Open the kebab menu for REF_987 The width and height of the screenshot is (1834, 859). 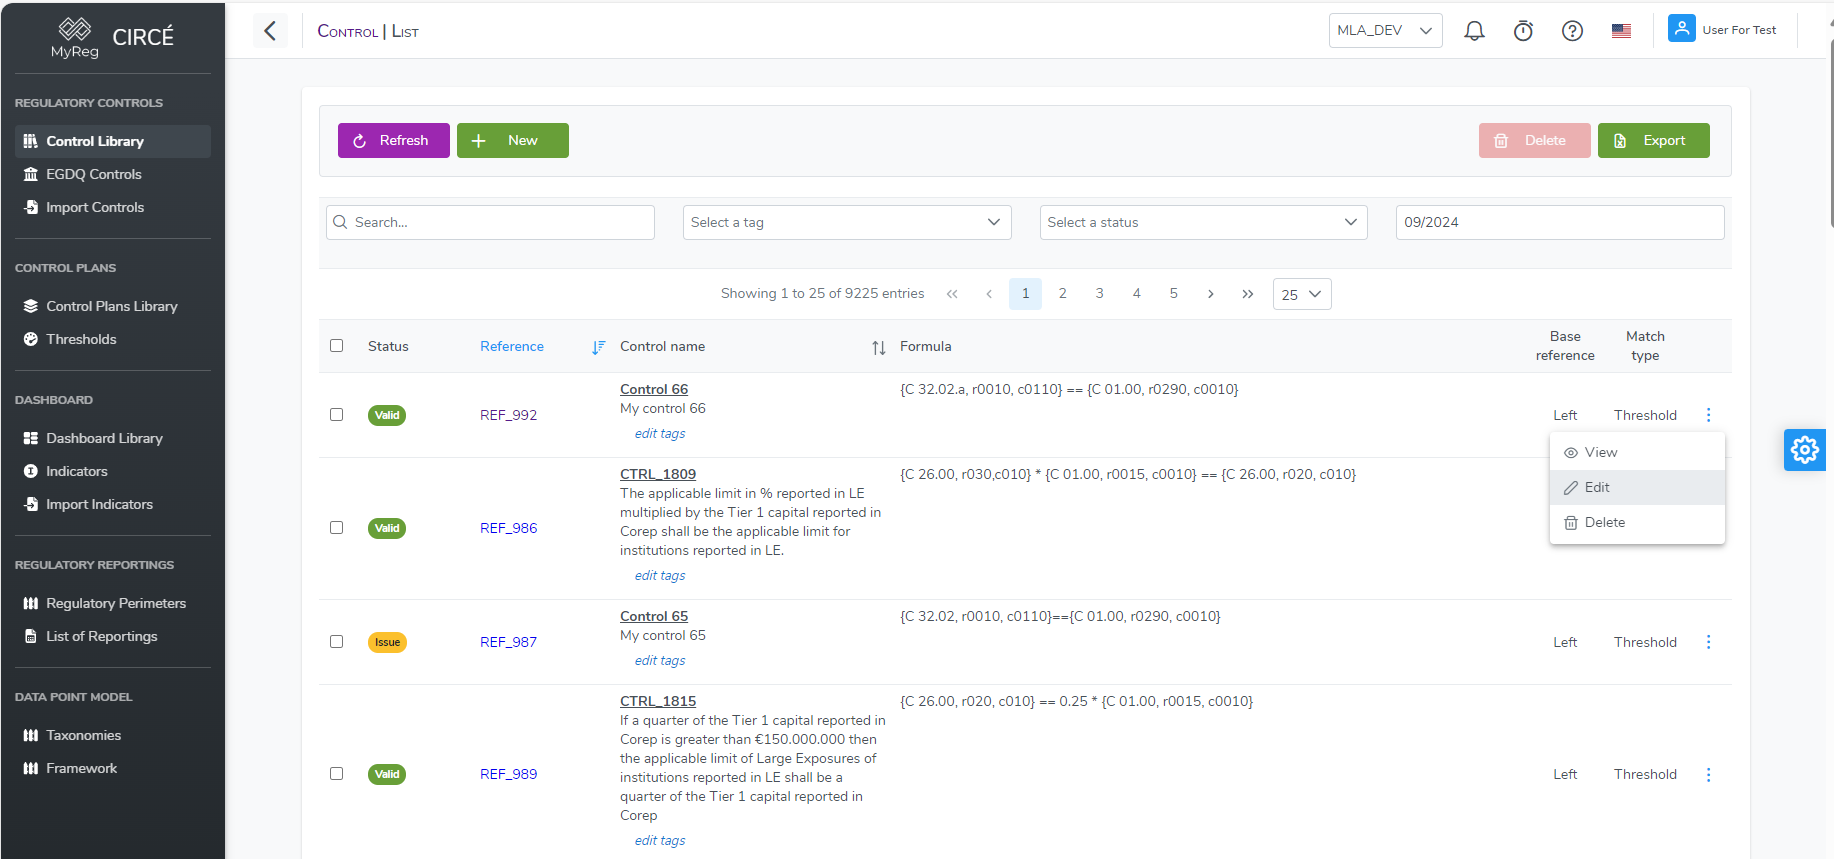[x=1708, y=642]
